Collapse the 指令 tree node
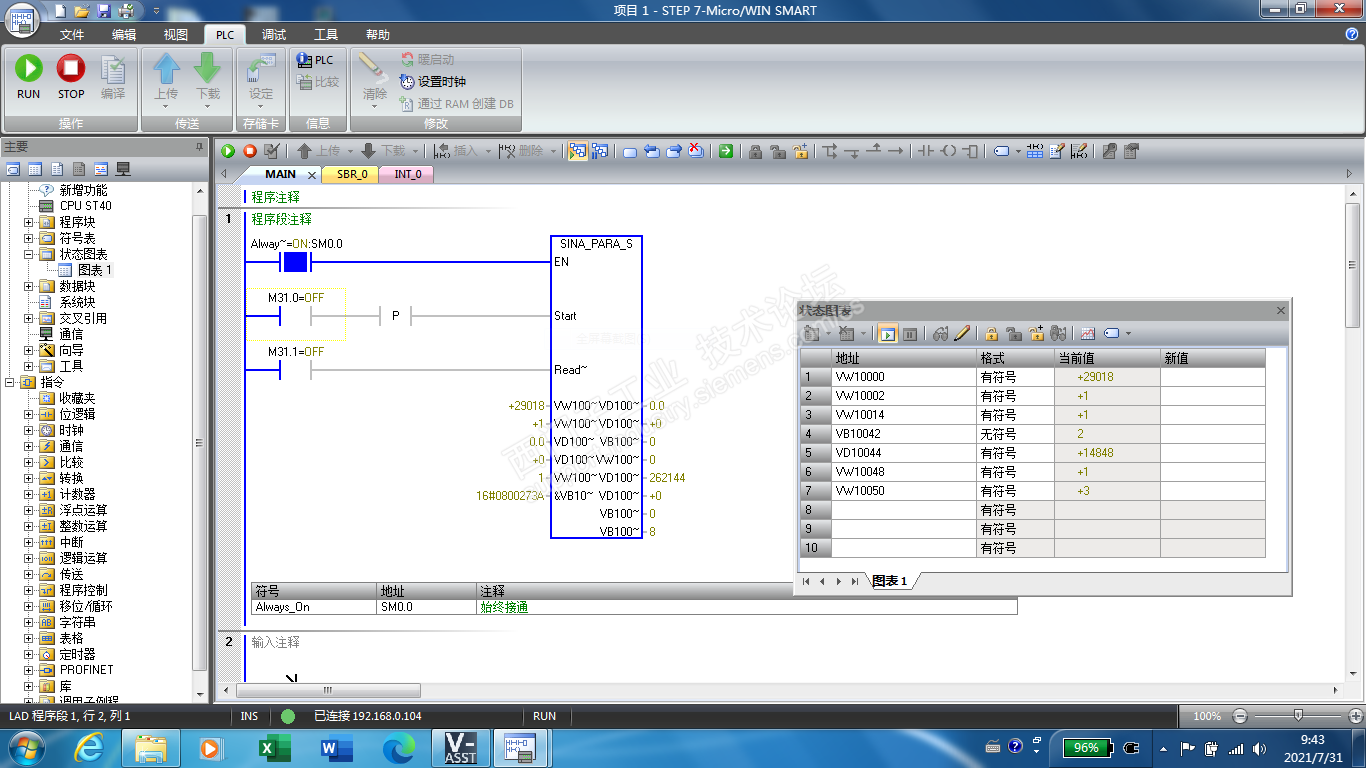The height and width of the screenshot is (768, 1366). 11,382
